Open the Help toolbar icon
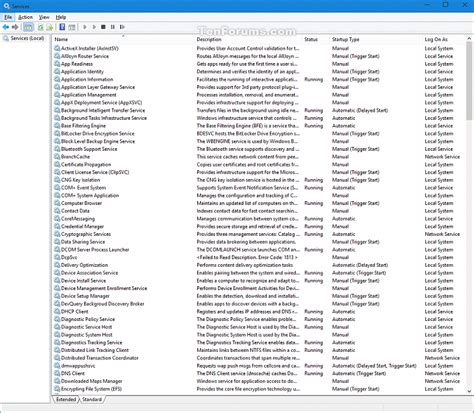The height and width of the screenshot is (413, 474). (x=62, y=27)
